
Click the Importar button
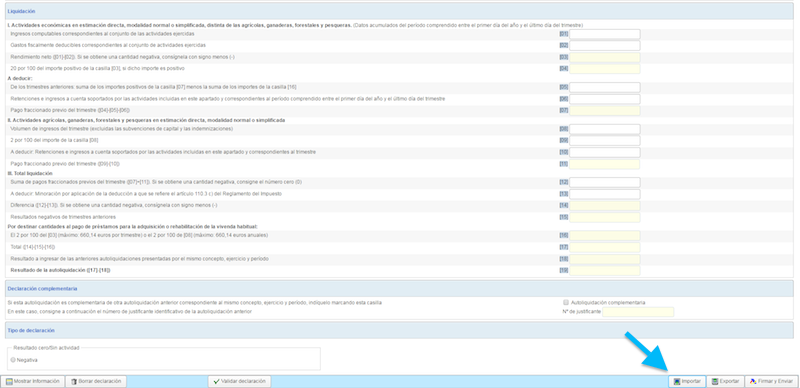[687, 381]
